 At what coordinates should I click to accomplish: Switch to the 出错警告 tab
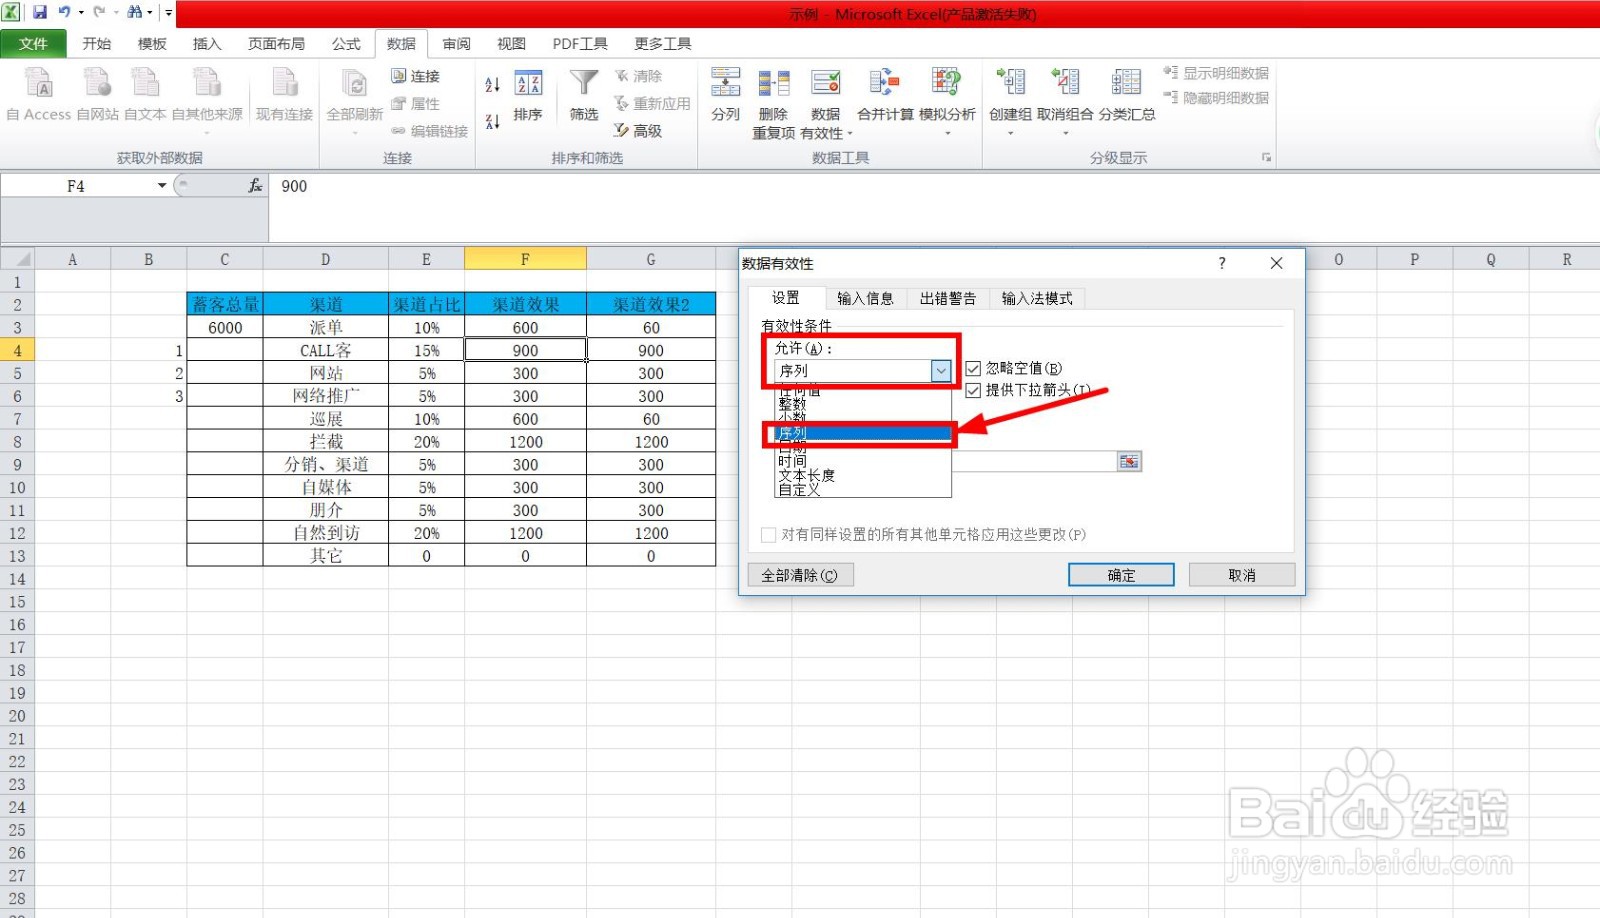click(x=946, y=297)
